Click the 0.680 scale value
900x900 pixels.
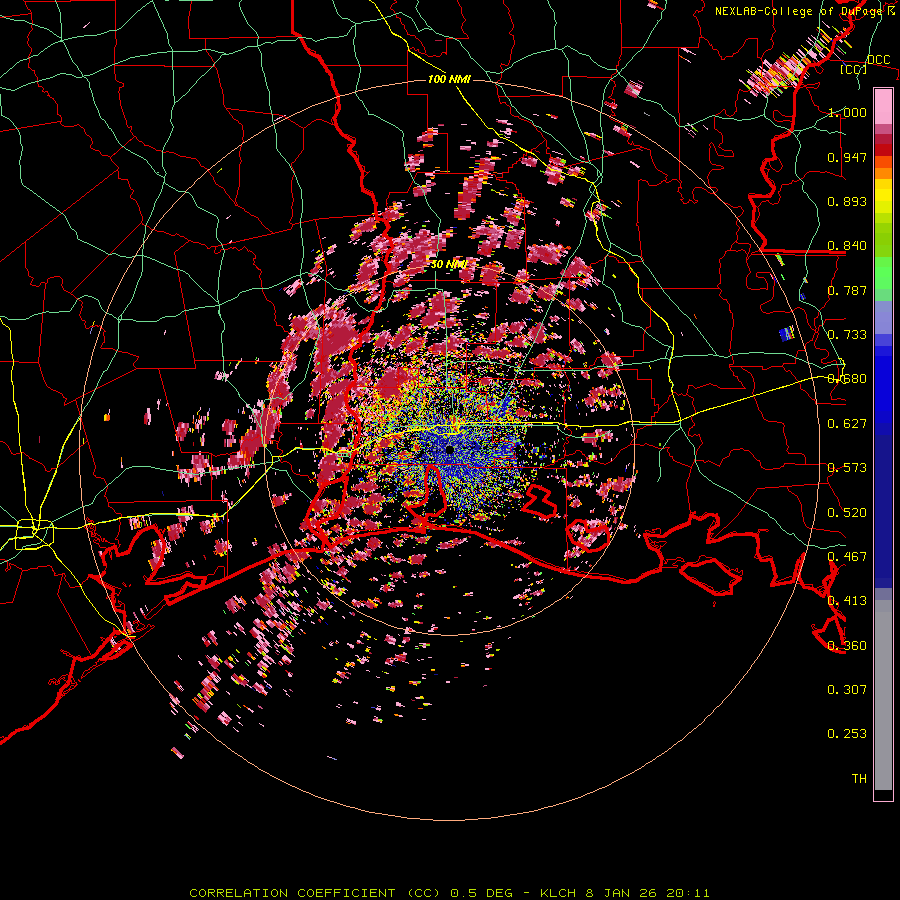[x=847, y=379]
